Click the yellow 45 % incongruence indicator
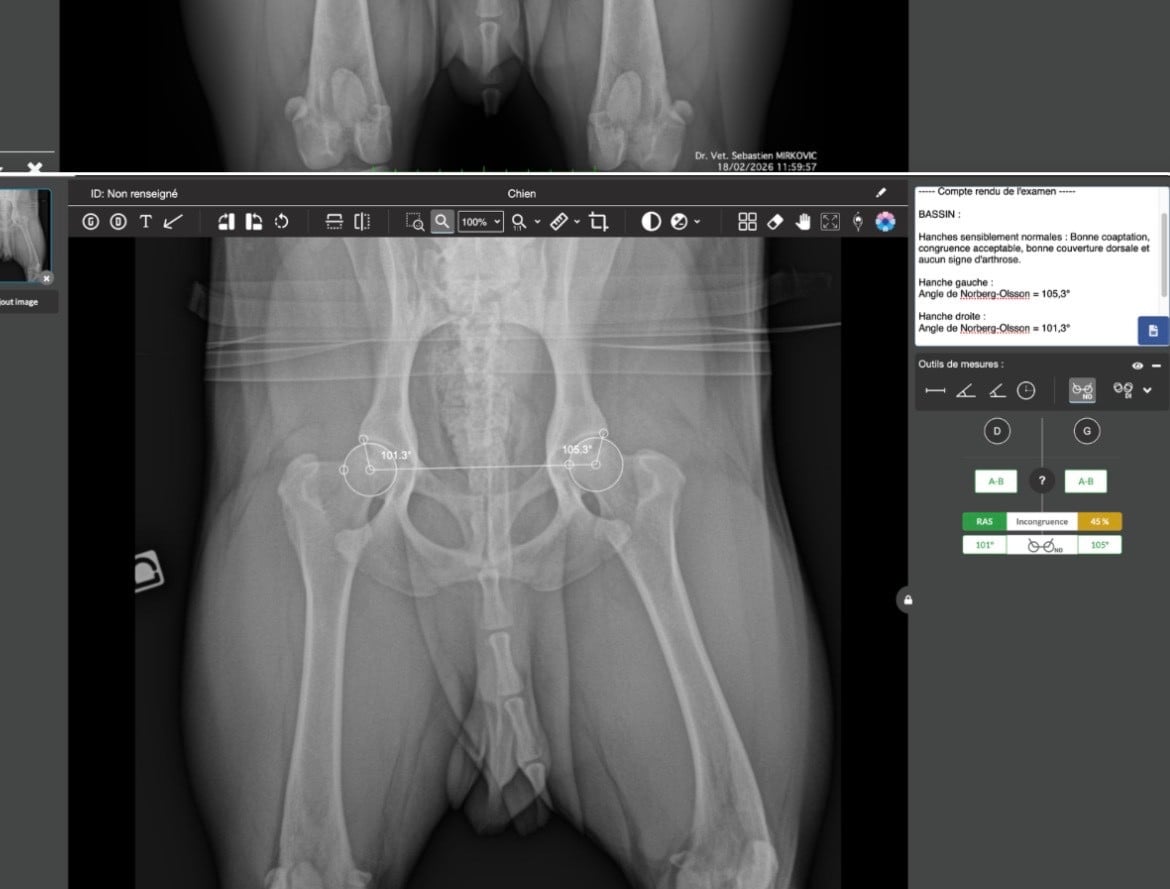Screen dimensions: 1170x889 click(1099, 521)
